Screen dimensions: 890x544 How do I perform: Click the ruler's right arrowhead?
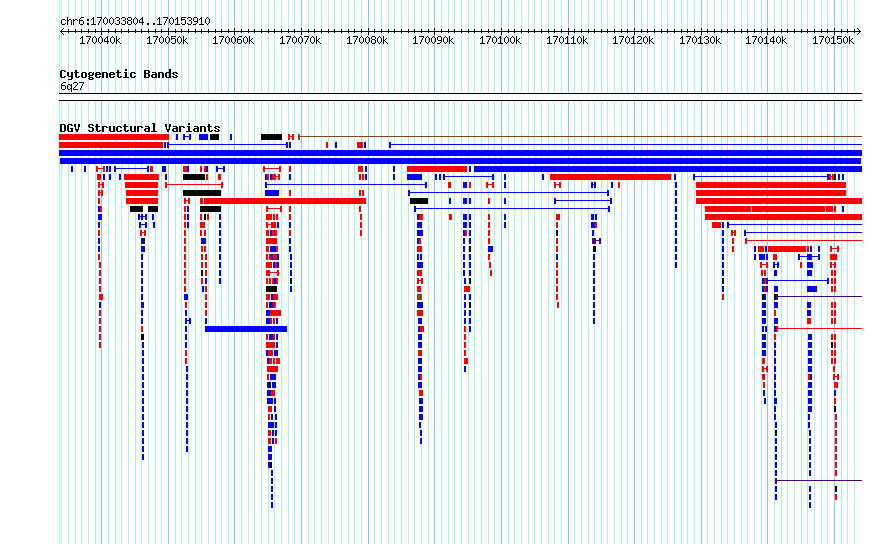[859, 32]
